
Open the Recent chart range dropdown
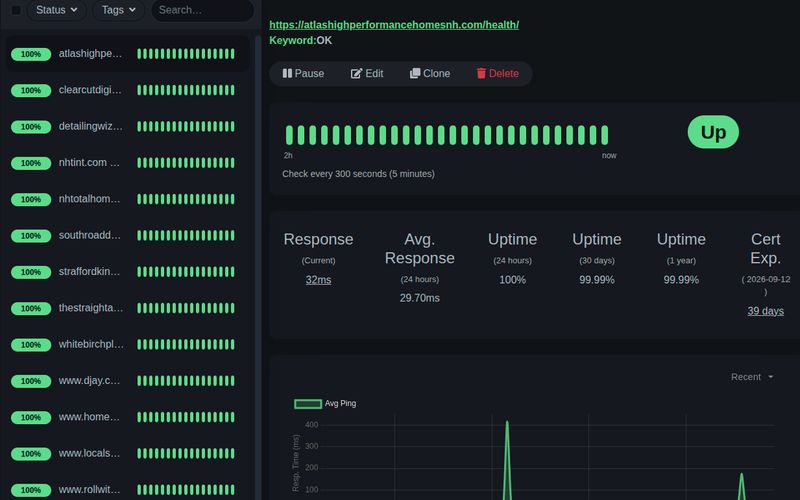point(752,377)
